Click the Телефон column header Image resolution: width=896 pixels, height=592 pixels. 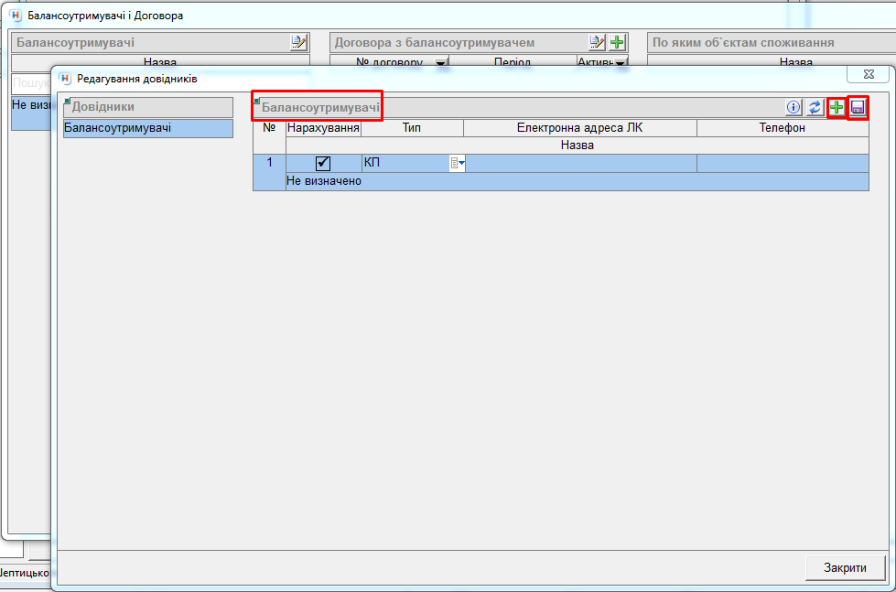coord(783,128)
